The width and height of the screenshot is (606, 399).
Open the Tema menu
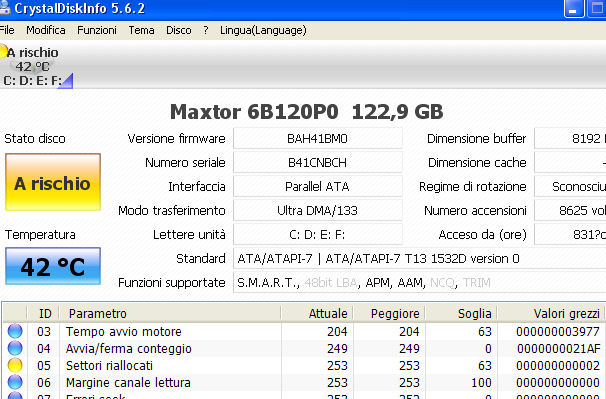(x=141, y=30)
